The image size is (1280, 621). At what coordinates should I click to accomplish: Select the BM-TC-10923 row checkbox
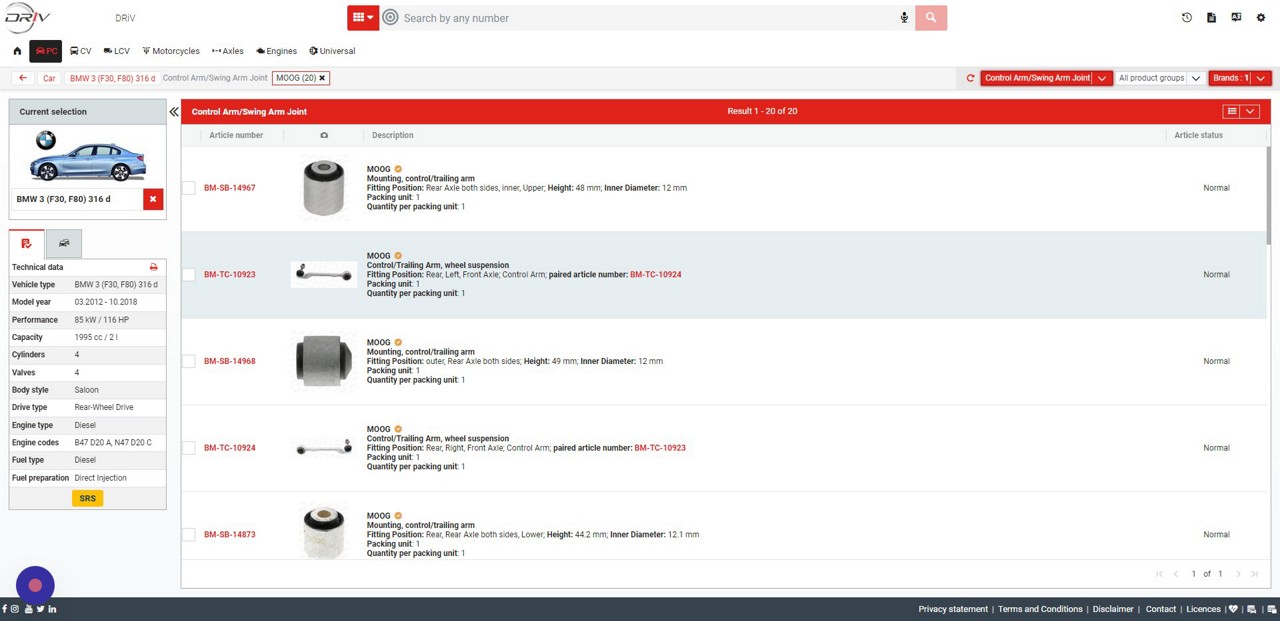click(x=189, y=275)
